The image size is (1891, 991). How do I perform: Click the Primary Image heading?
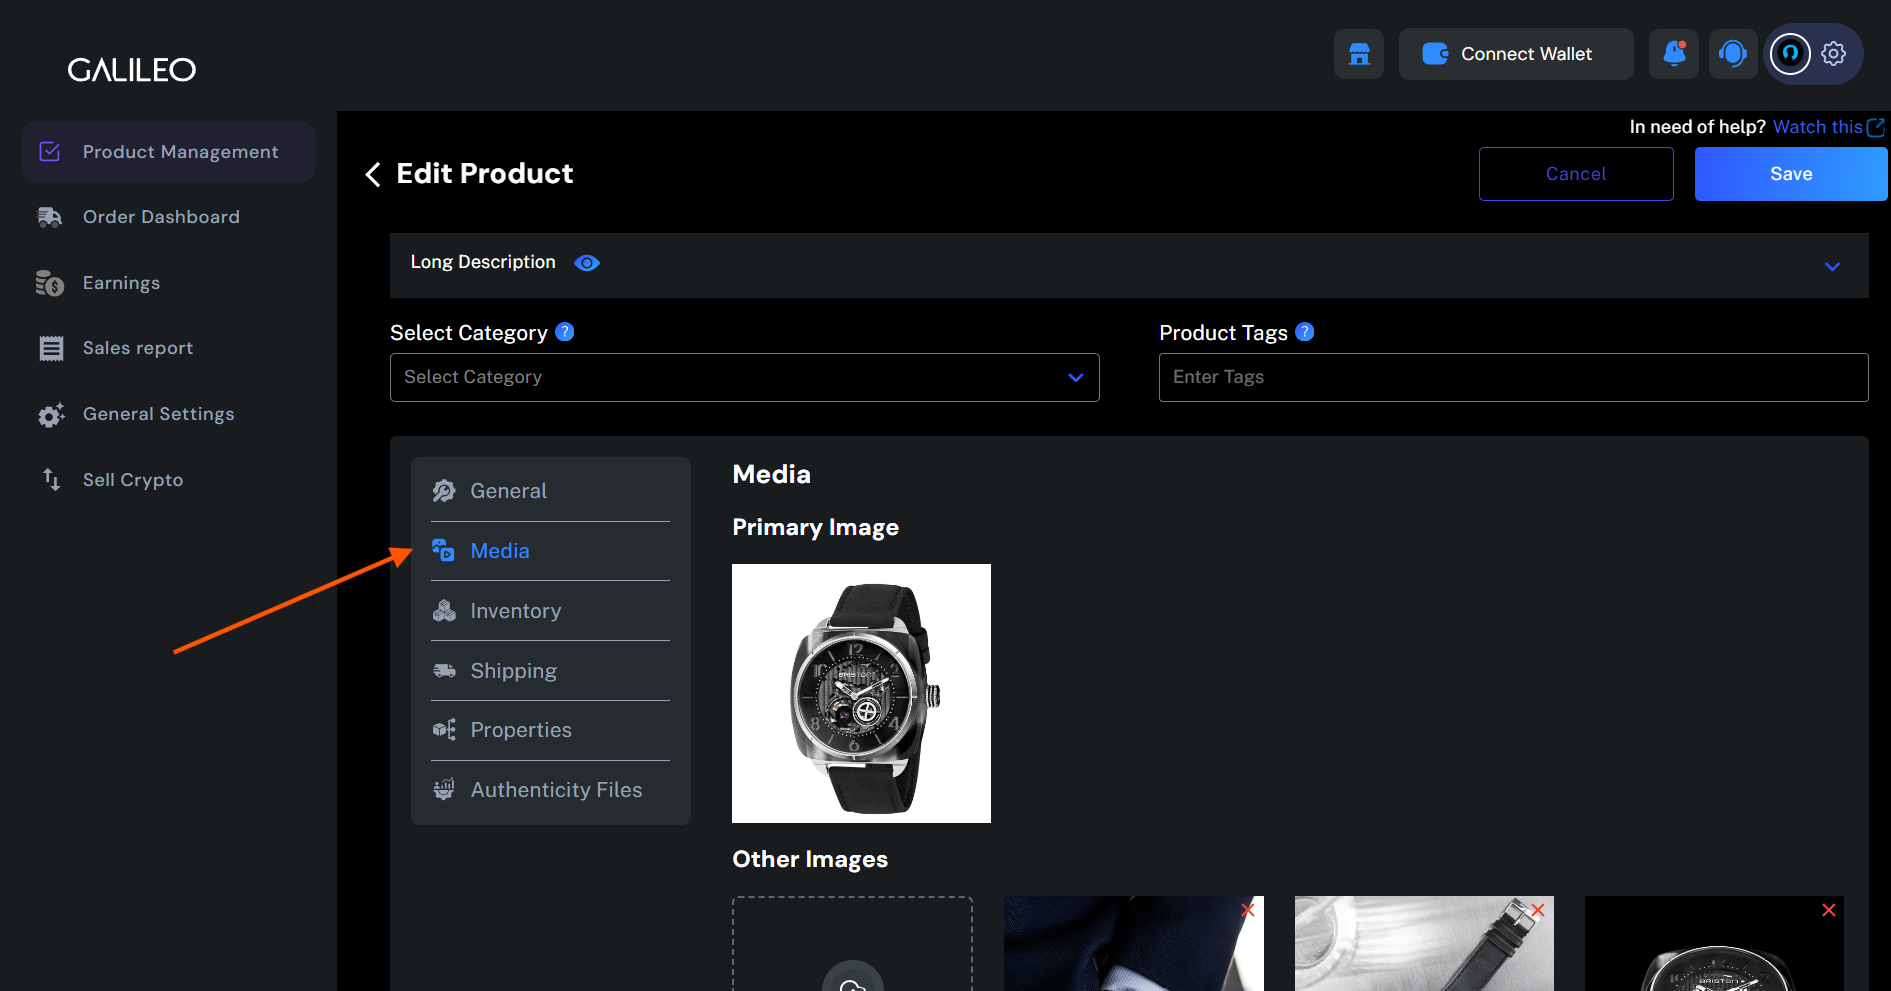[815, 528]
